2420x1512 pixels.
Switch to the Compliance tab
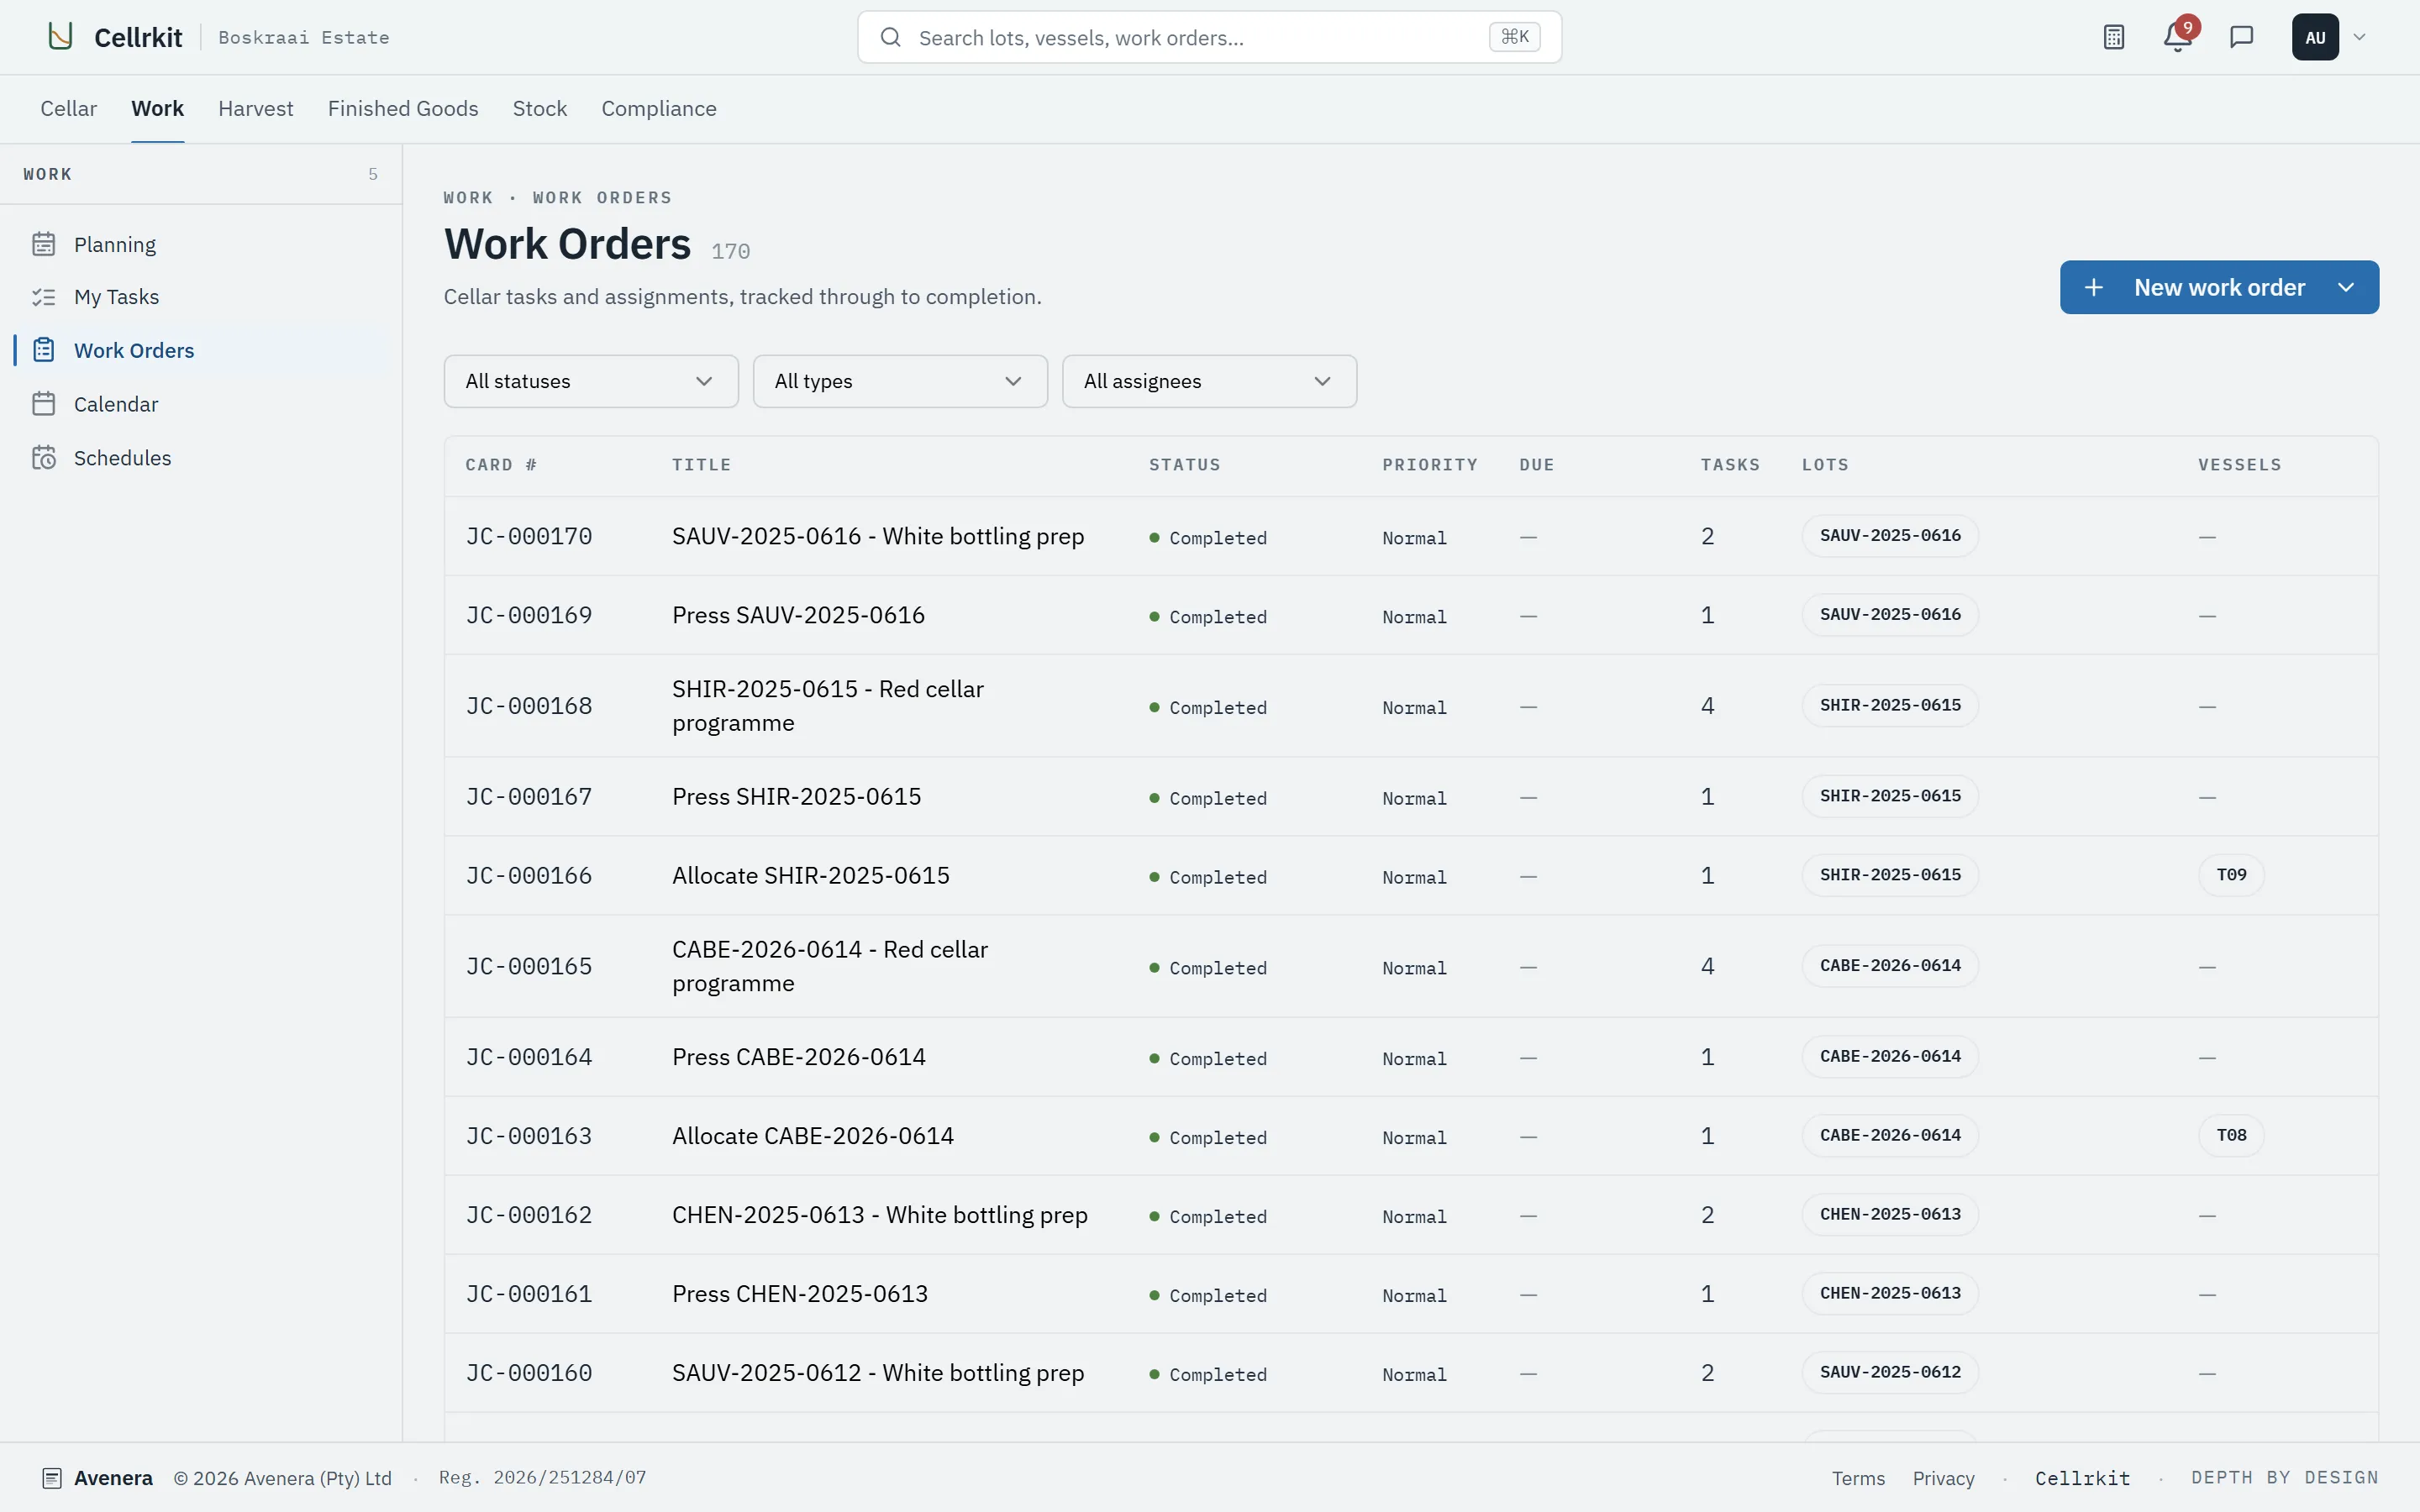pos(659,108)
